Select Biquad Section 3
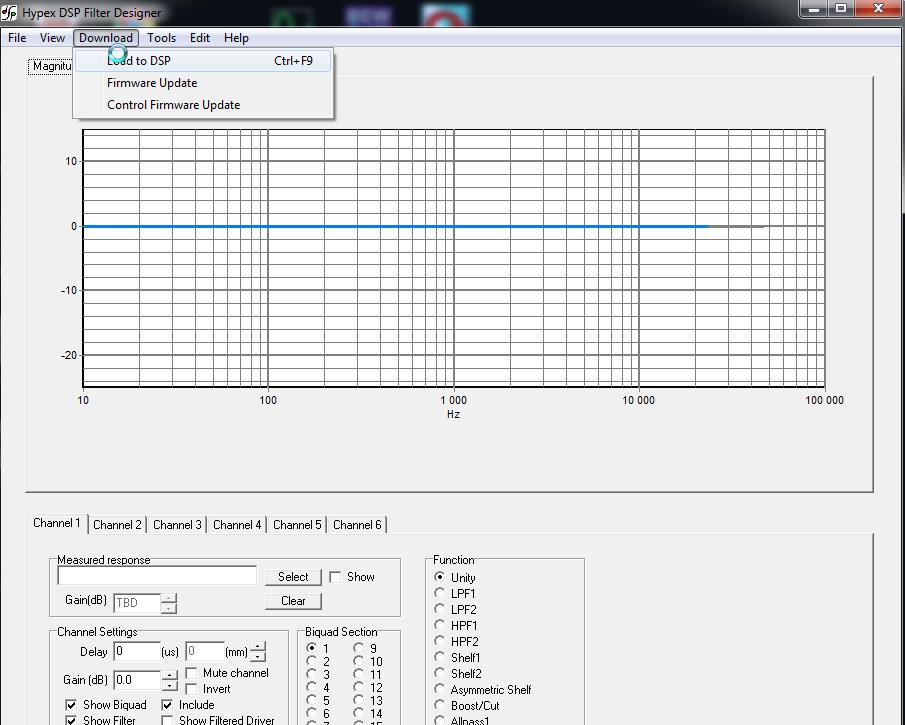Viewport: 905px width, 725px height. click(x=312, y=674)
